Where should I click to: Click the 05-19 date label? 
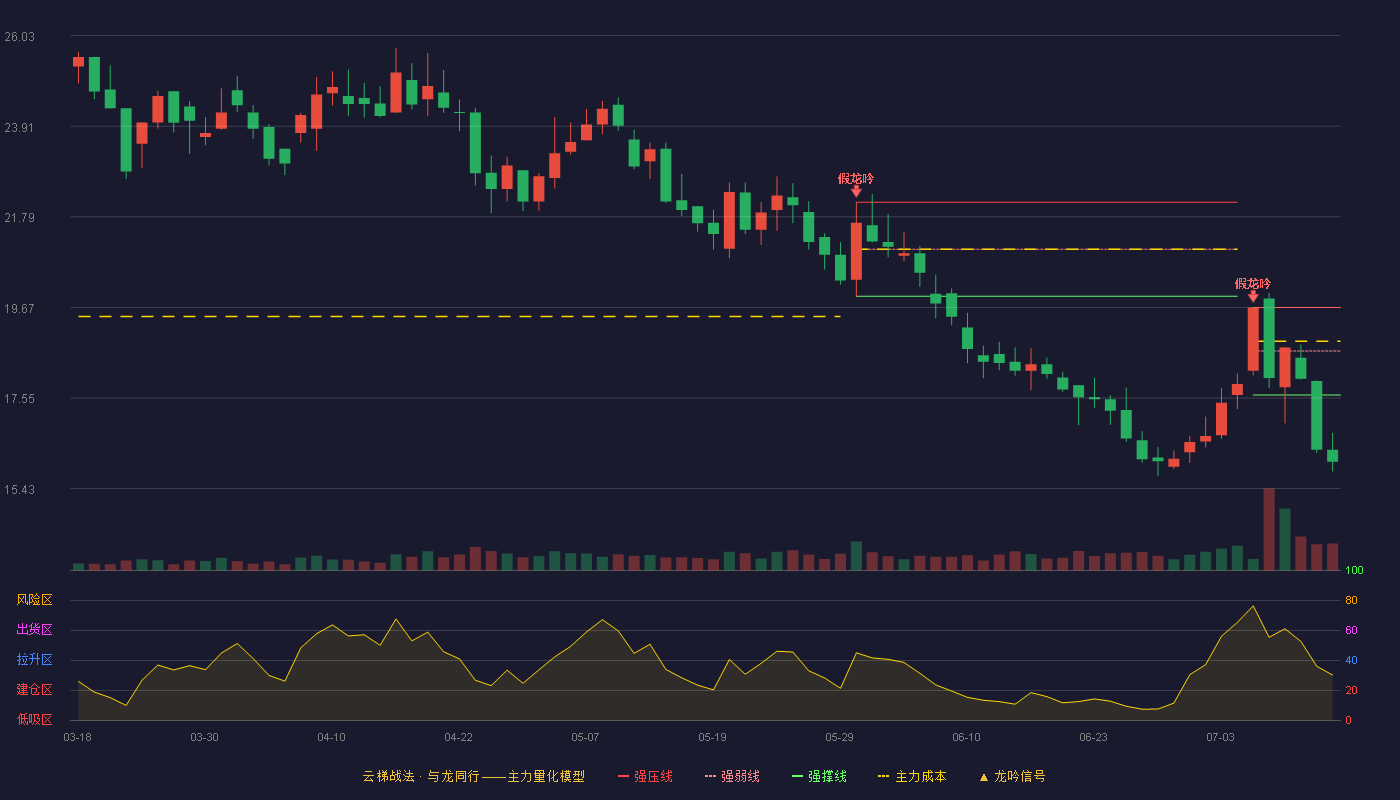click(712, 737)
